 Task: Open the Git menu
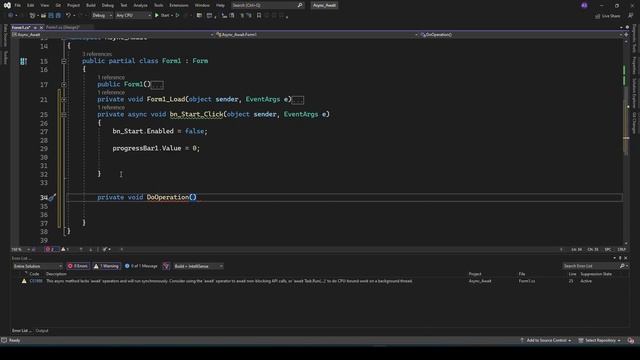coord(58,5)
